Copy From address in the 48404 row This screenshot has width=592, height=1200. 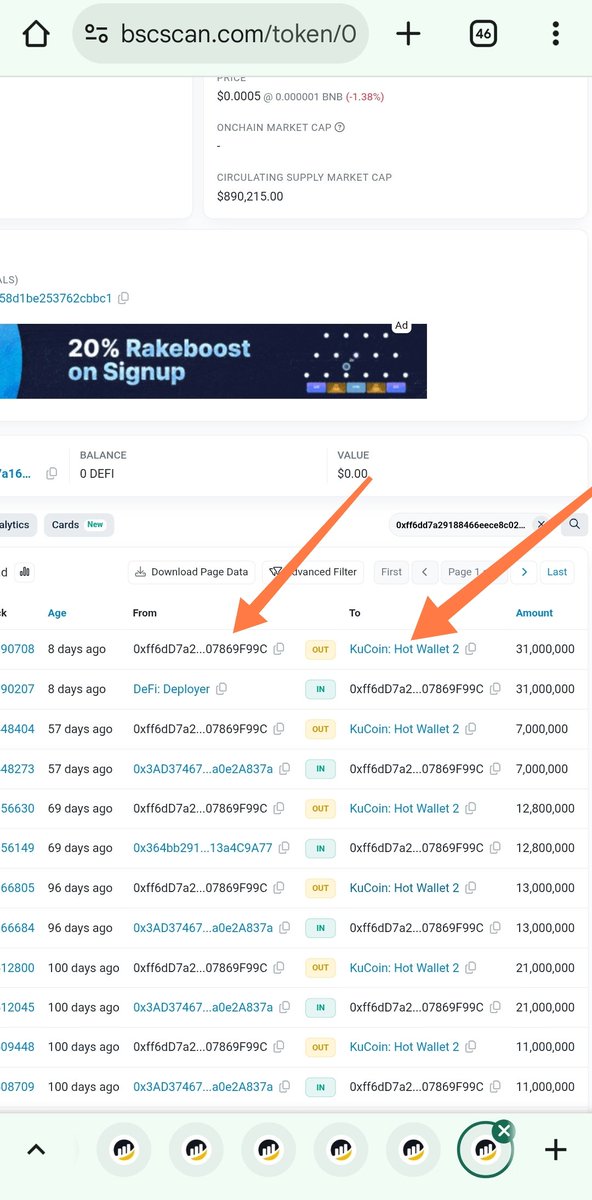tap(279, 729)
